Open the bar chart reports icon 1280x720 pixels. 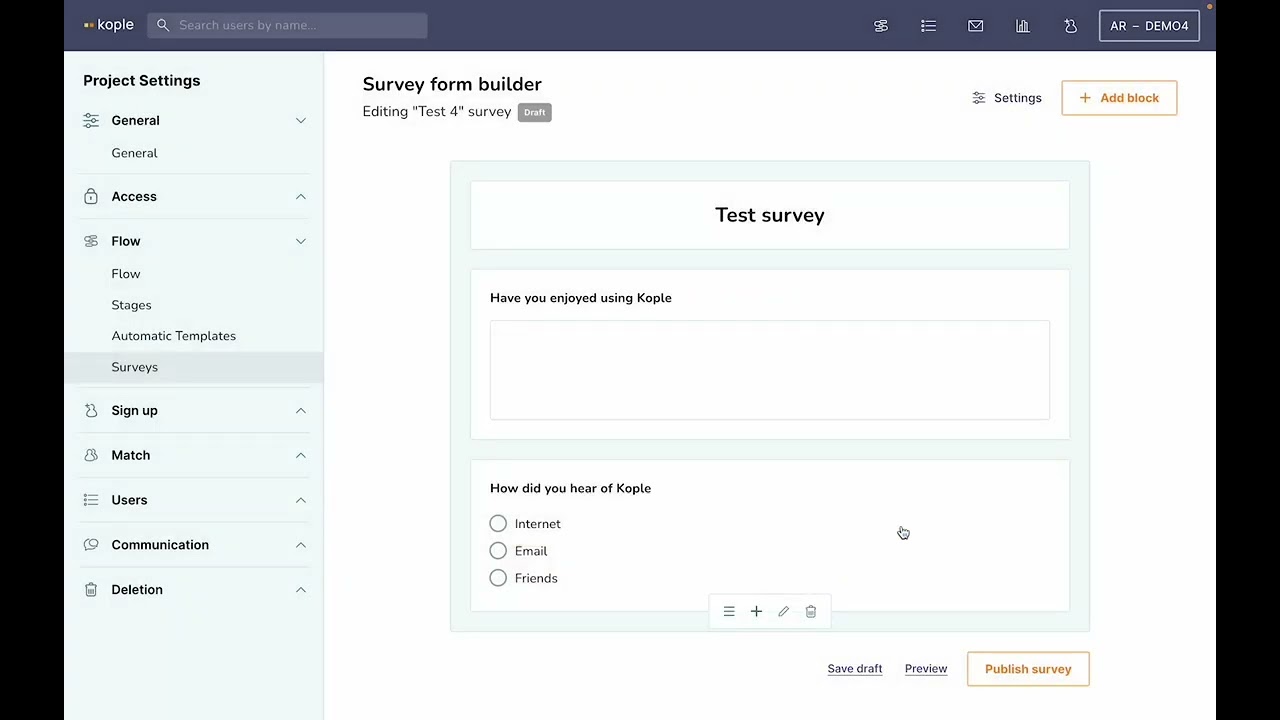(1022, 26)
